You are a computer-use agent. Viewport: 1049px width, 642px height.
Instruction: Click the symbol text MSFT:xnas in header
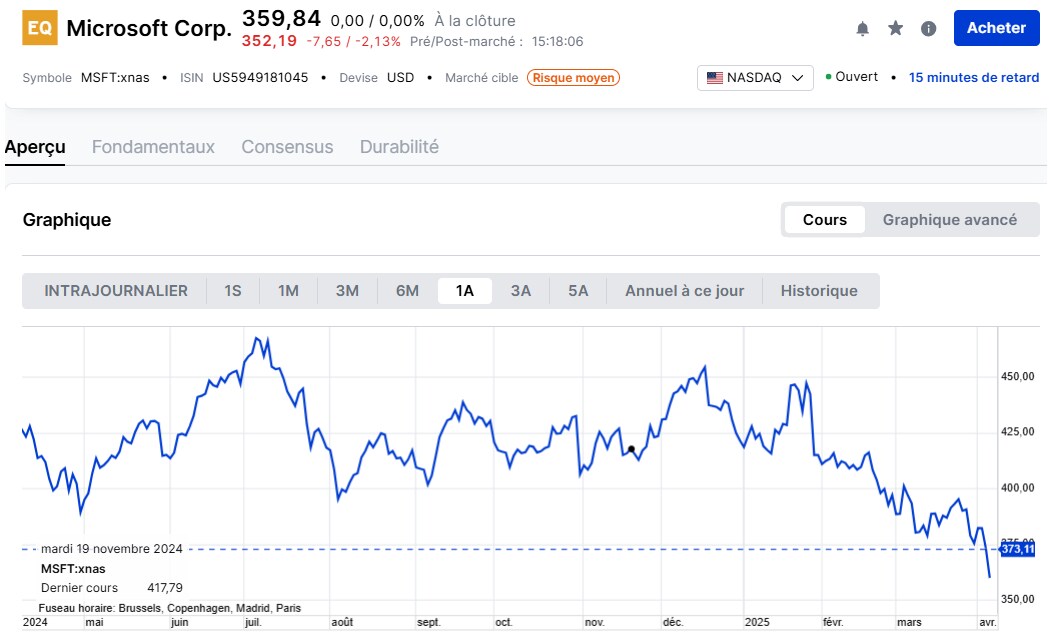coord(115,78)
